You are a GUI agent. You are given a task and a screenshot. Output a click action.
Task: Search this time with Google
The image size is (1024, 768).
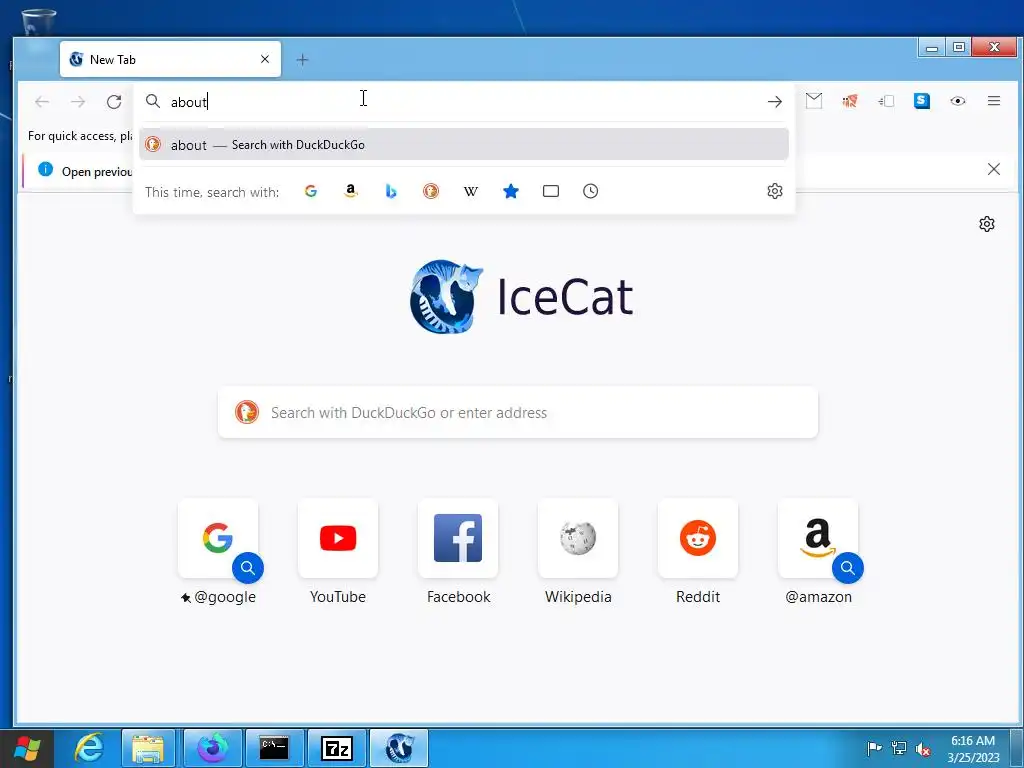[x=311, y=191]
